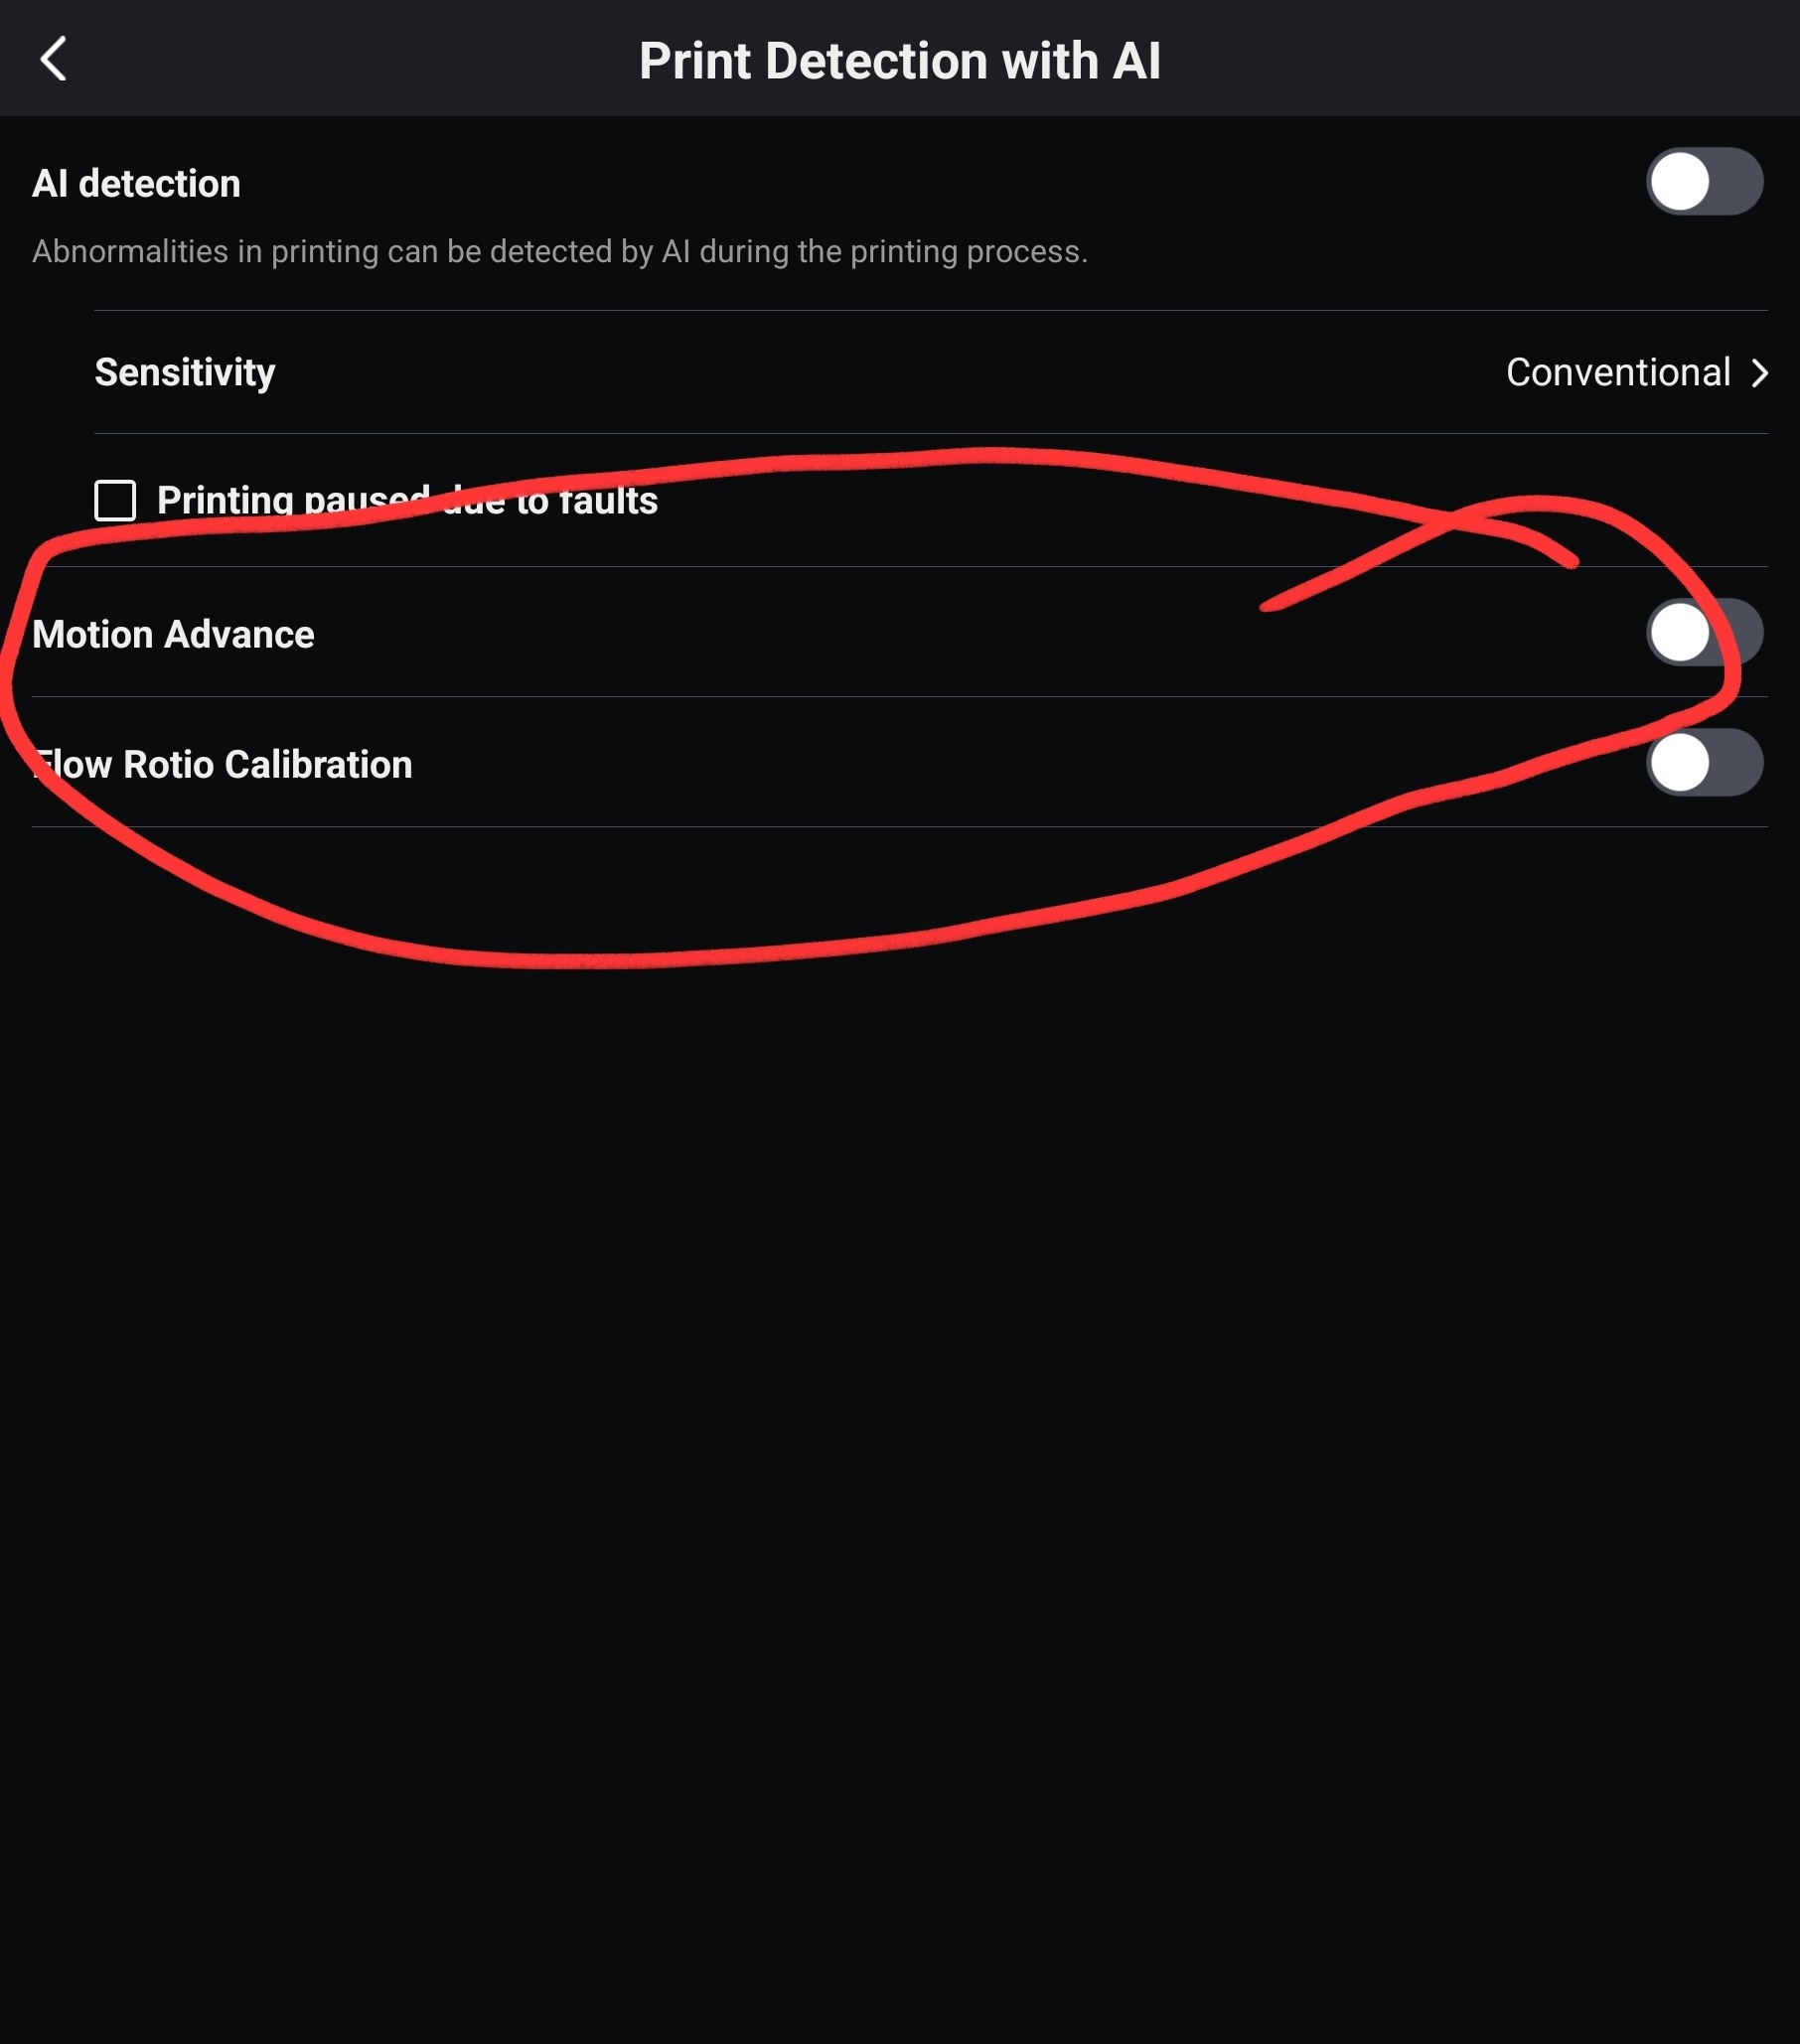Image resolution: width=1800 pixels, height=2044 pixels.
Task: Enable the Motion Advance toggle
Action: click(1704, 632)
